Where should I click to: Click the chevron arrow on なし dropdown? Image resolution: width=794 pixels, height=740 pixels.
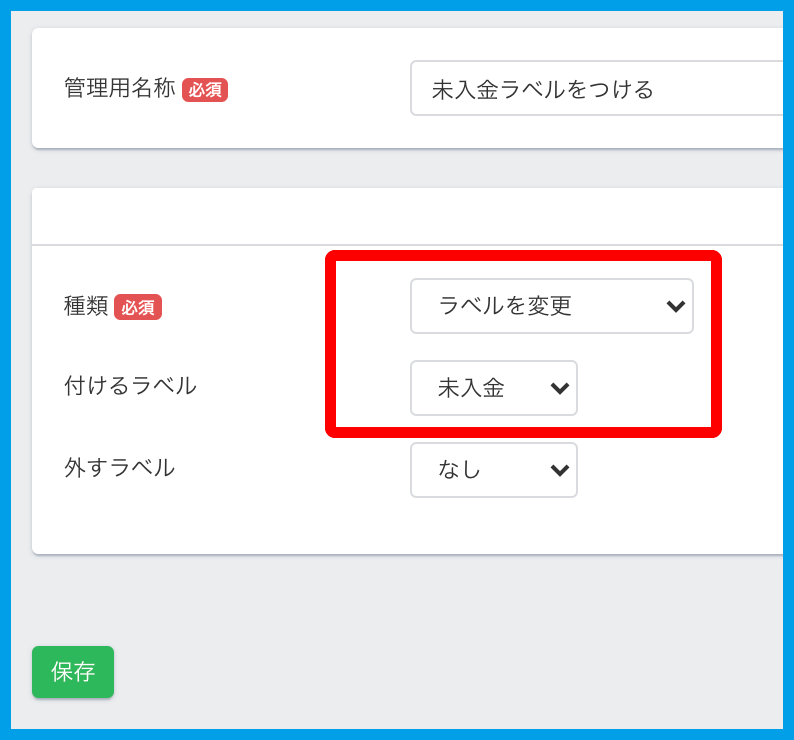click(x=559, y=470)
